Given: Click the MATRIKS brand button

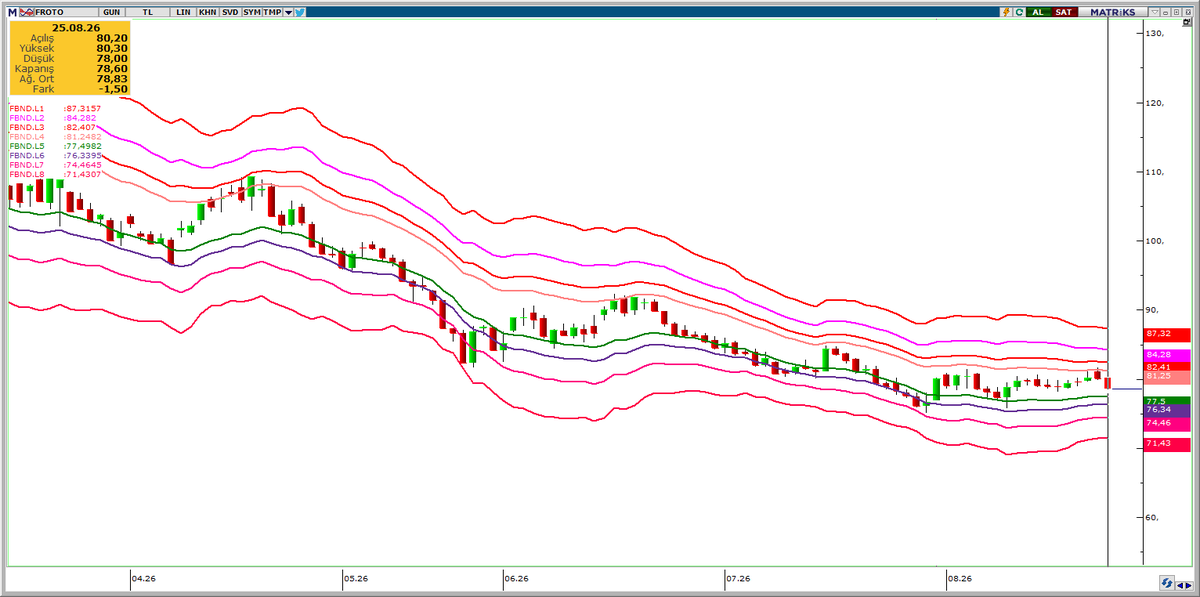Looking at the screenshot, I should 1113,12.
